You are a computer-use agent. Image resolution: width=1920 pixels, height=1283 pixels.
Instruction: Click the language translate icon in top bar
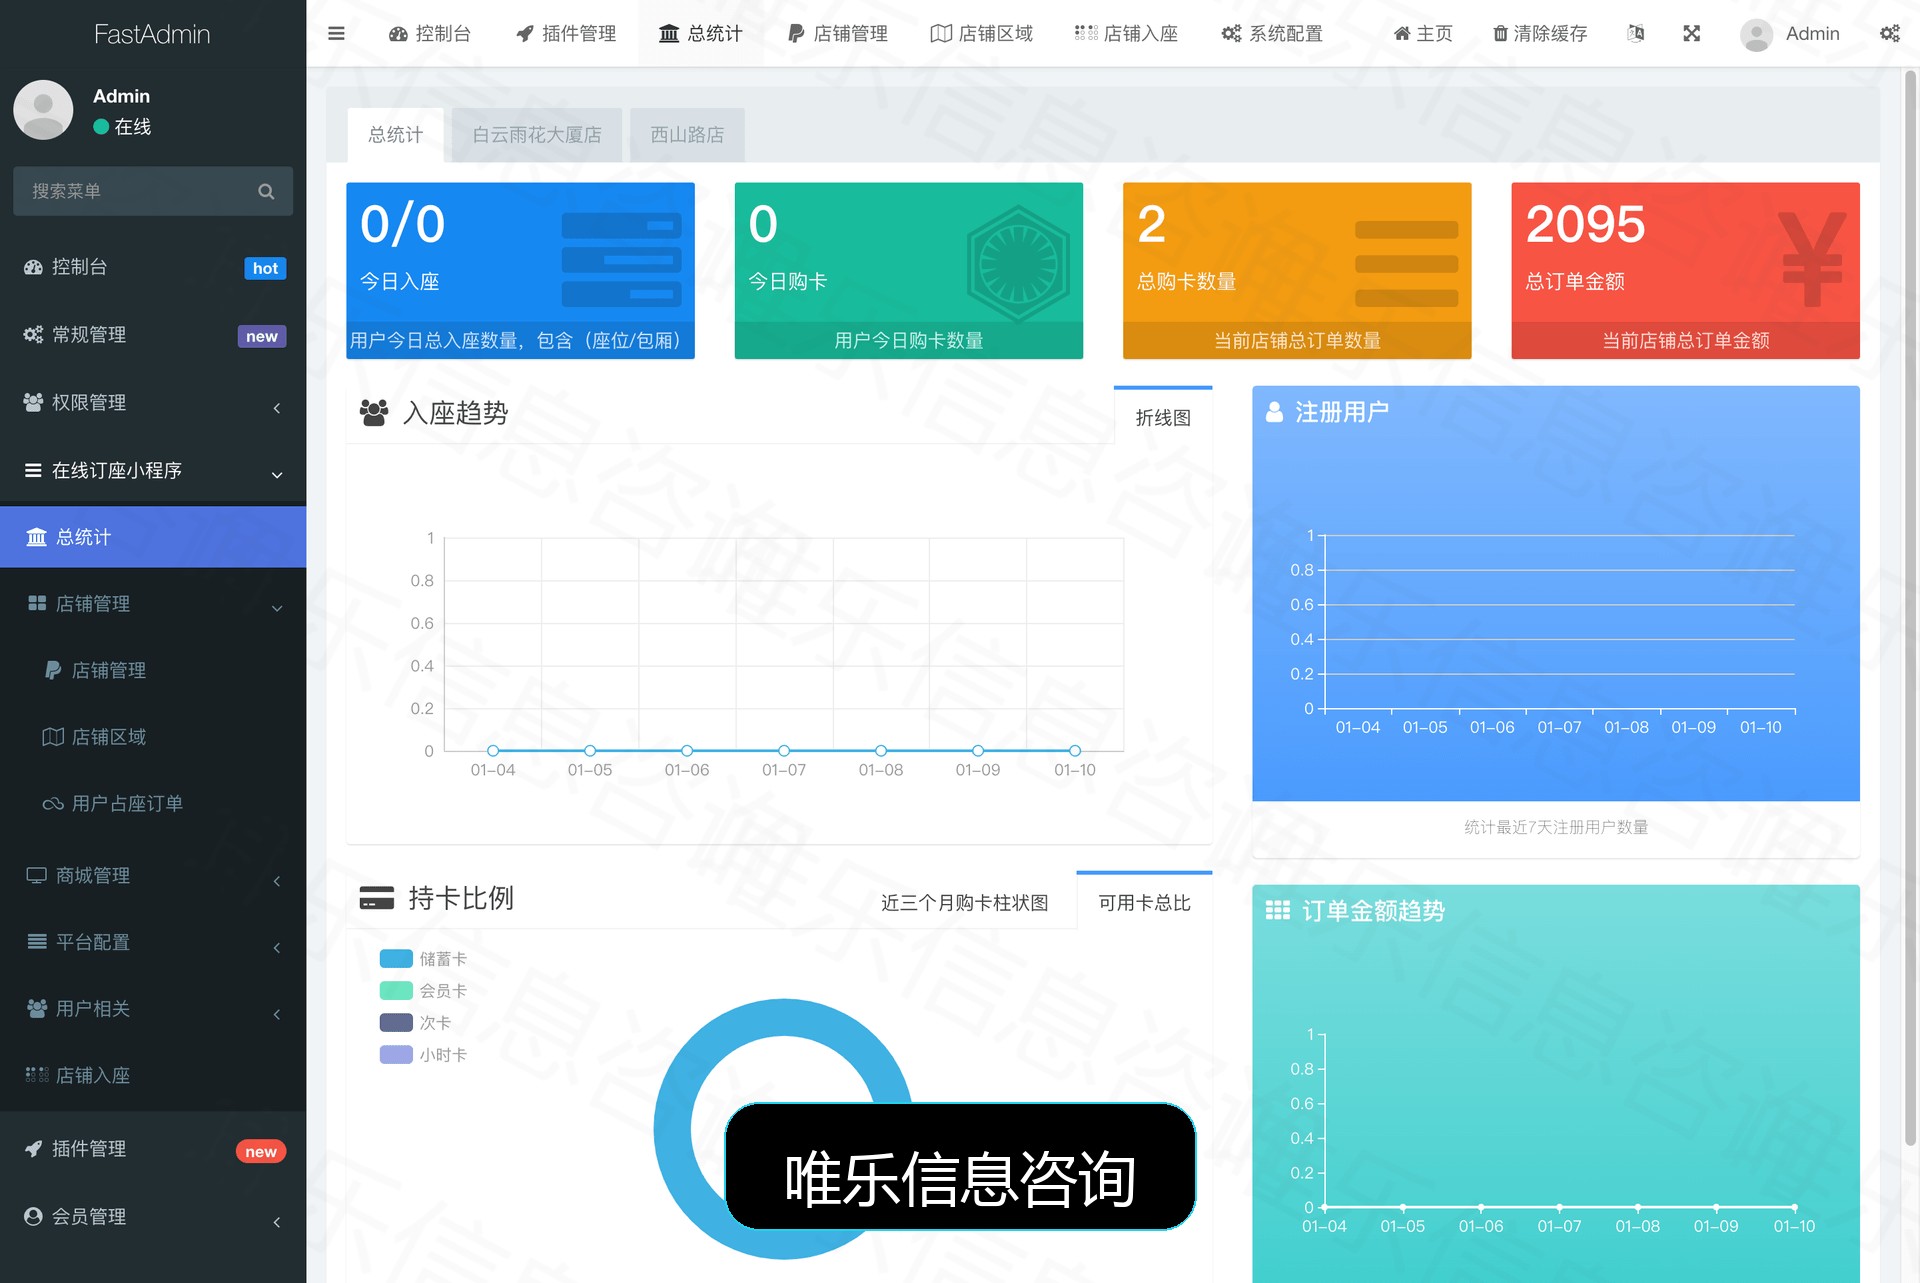pos(1636,34)
